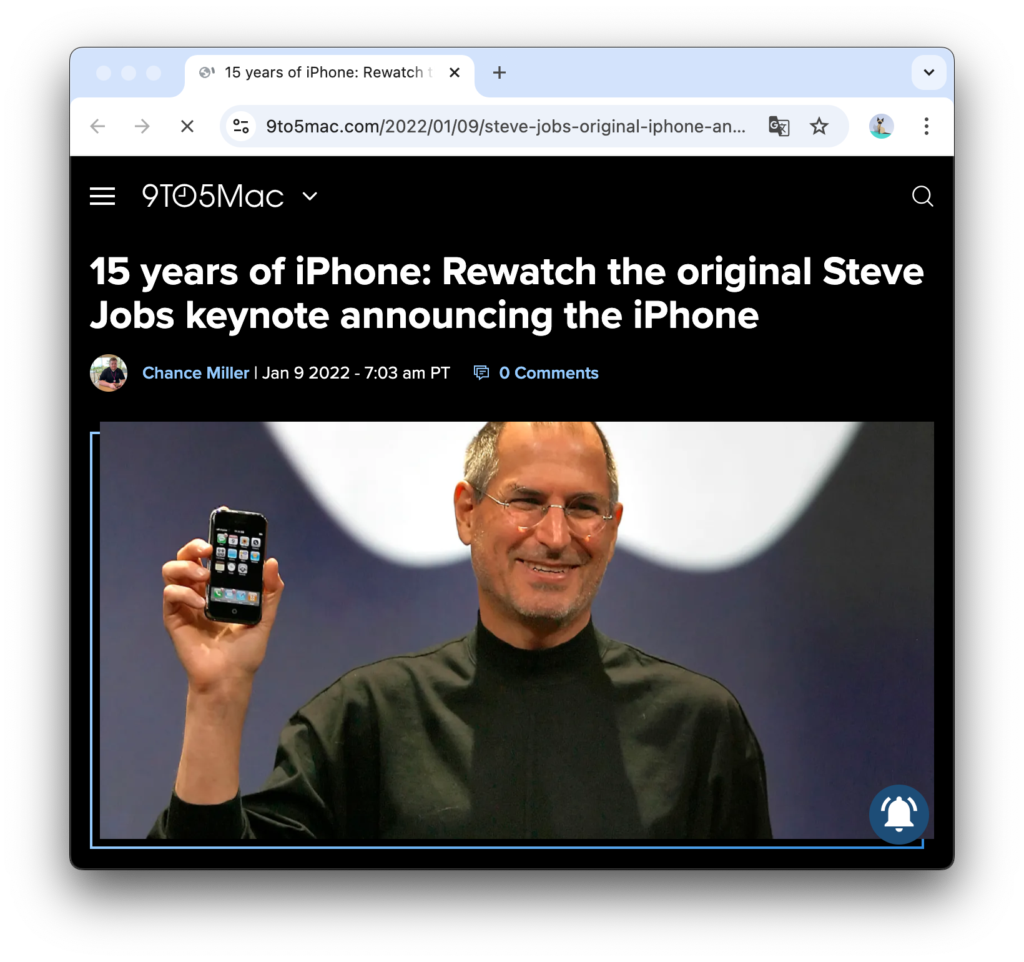
Task: Open the Chrome three-dot menu
Action: (926, 126)
